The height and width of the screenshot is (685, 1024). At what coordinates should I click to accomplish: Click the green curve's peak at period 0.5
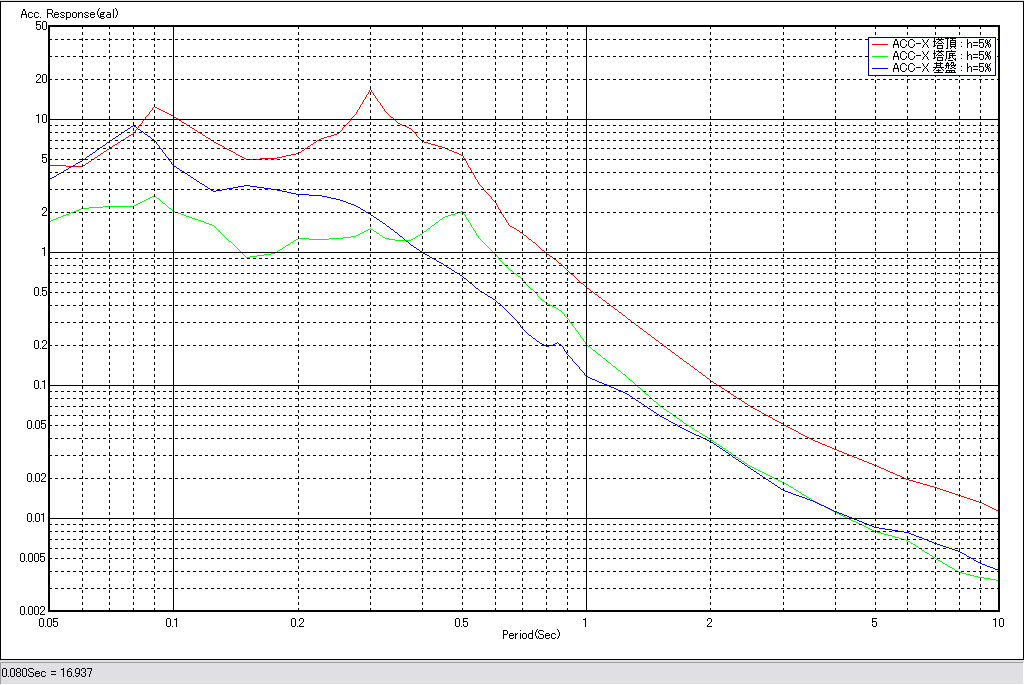pos(460,211)
